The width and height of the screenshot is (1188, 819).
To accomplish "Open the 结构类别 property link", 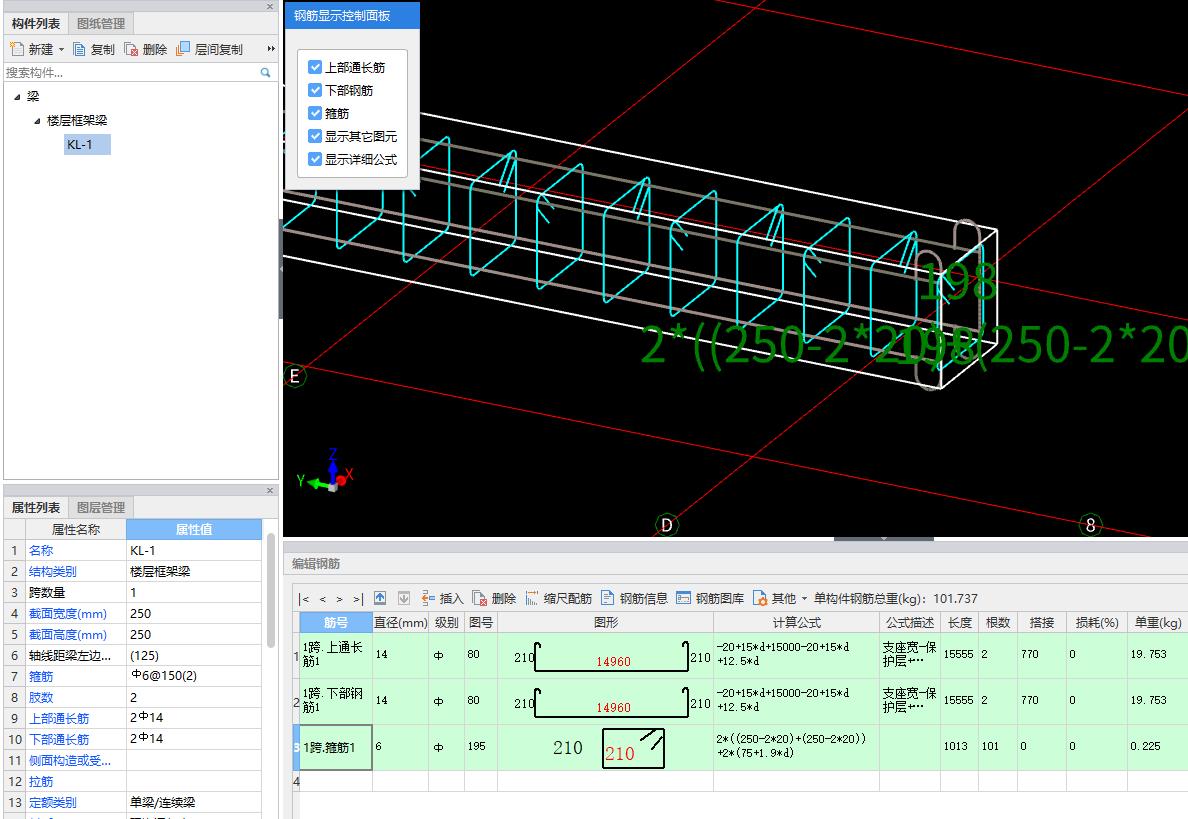I will (x=53, y=572).
